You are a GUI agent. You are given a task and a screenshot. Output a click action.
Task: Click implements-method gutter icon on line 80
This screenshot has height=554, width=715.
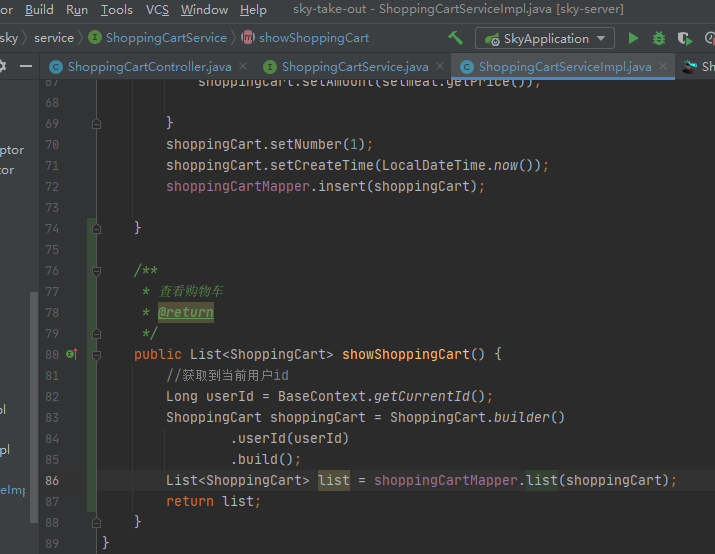click(x=72, y=354)
